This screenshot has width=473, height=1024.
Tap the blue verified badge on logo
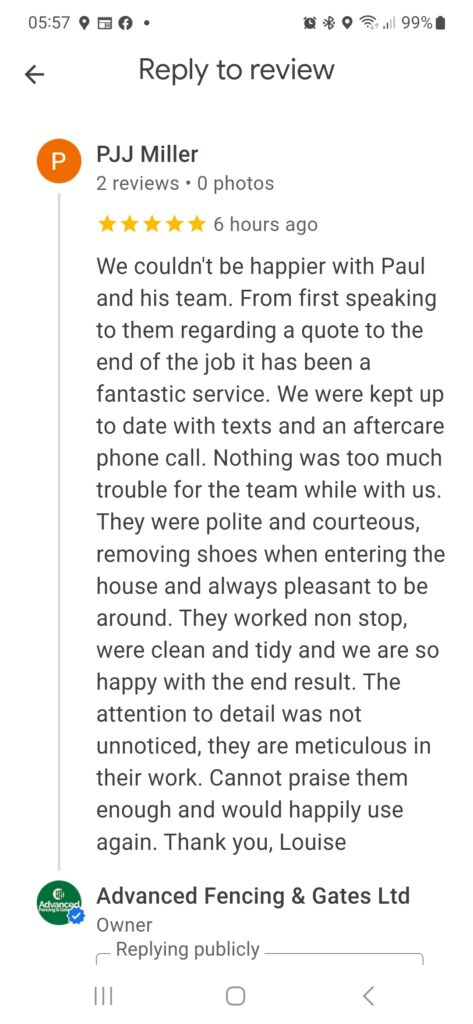click(76, 916)
